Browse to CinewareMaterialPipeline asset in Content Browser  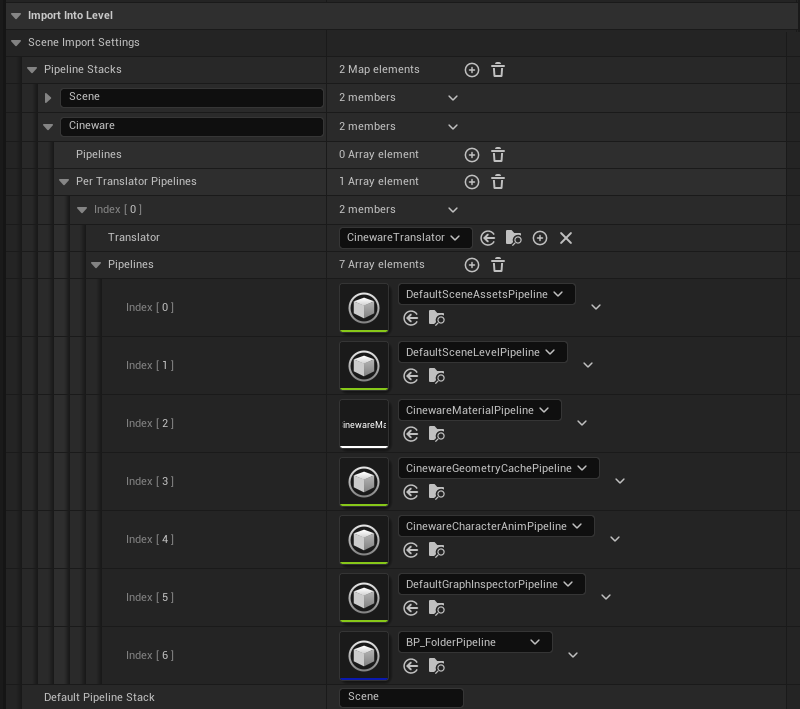coord(436,434)
